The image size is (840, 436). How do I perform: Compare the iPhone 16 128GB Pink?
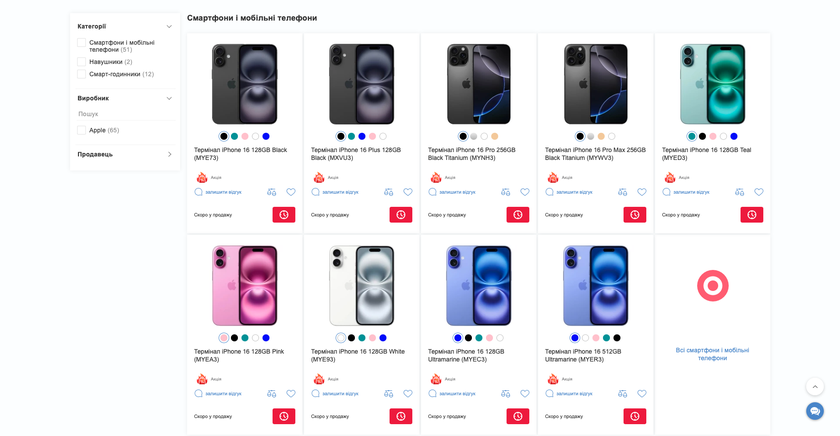[271, 394]
